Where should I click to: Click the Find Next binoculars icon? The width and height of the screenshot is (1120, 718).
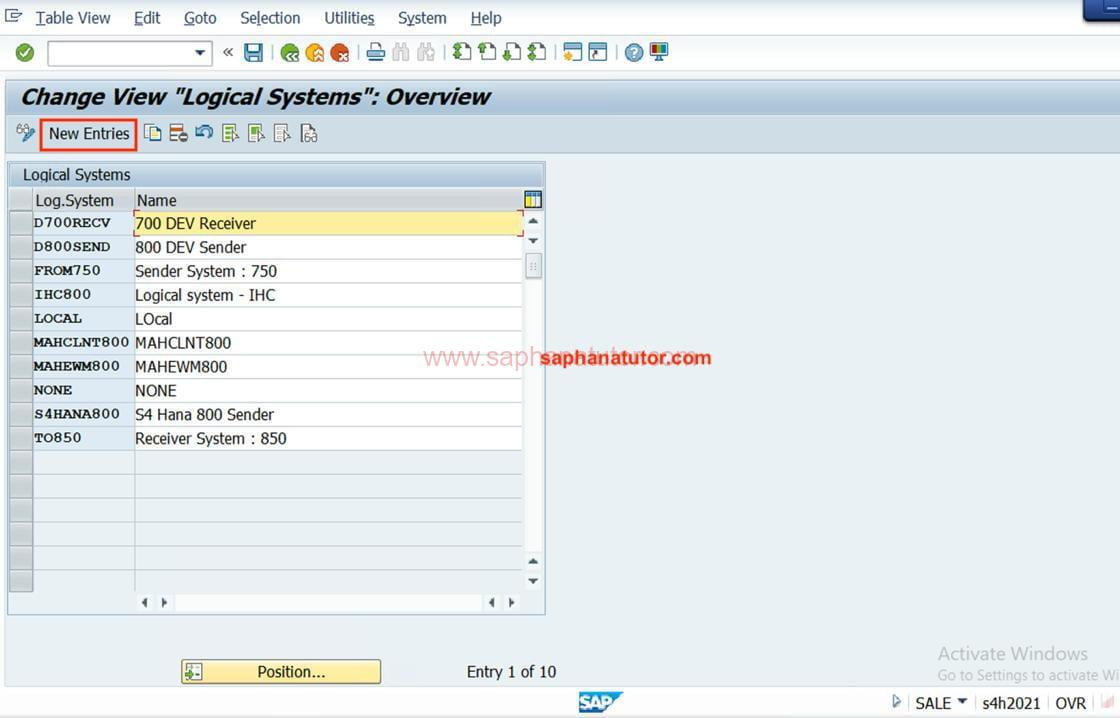point(426,52)
